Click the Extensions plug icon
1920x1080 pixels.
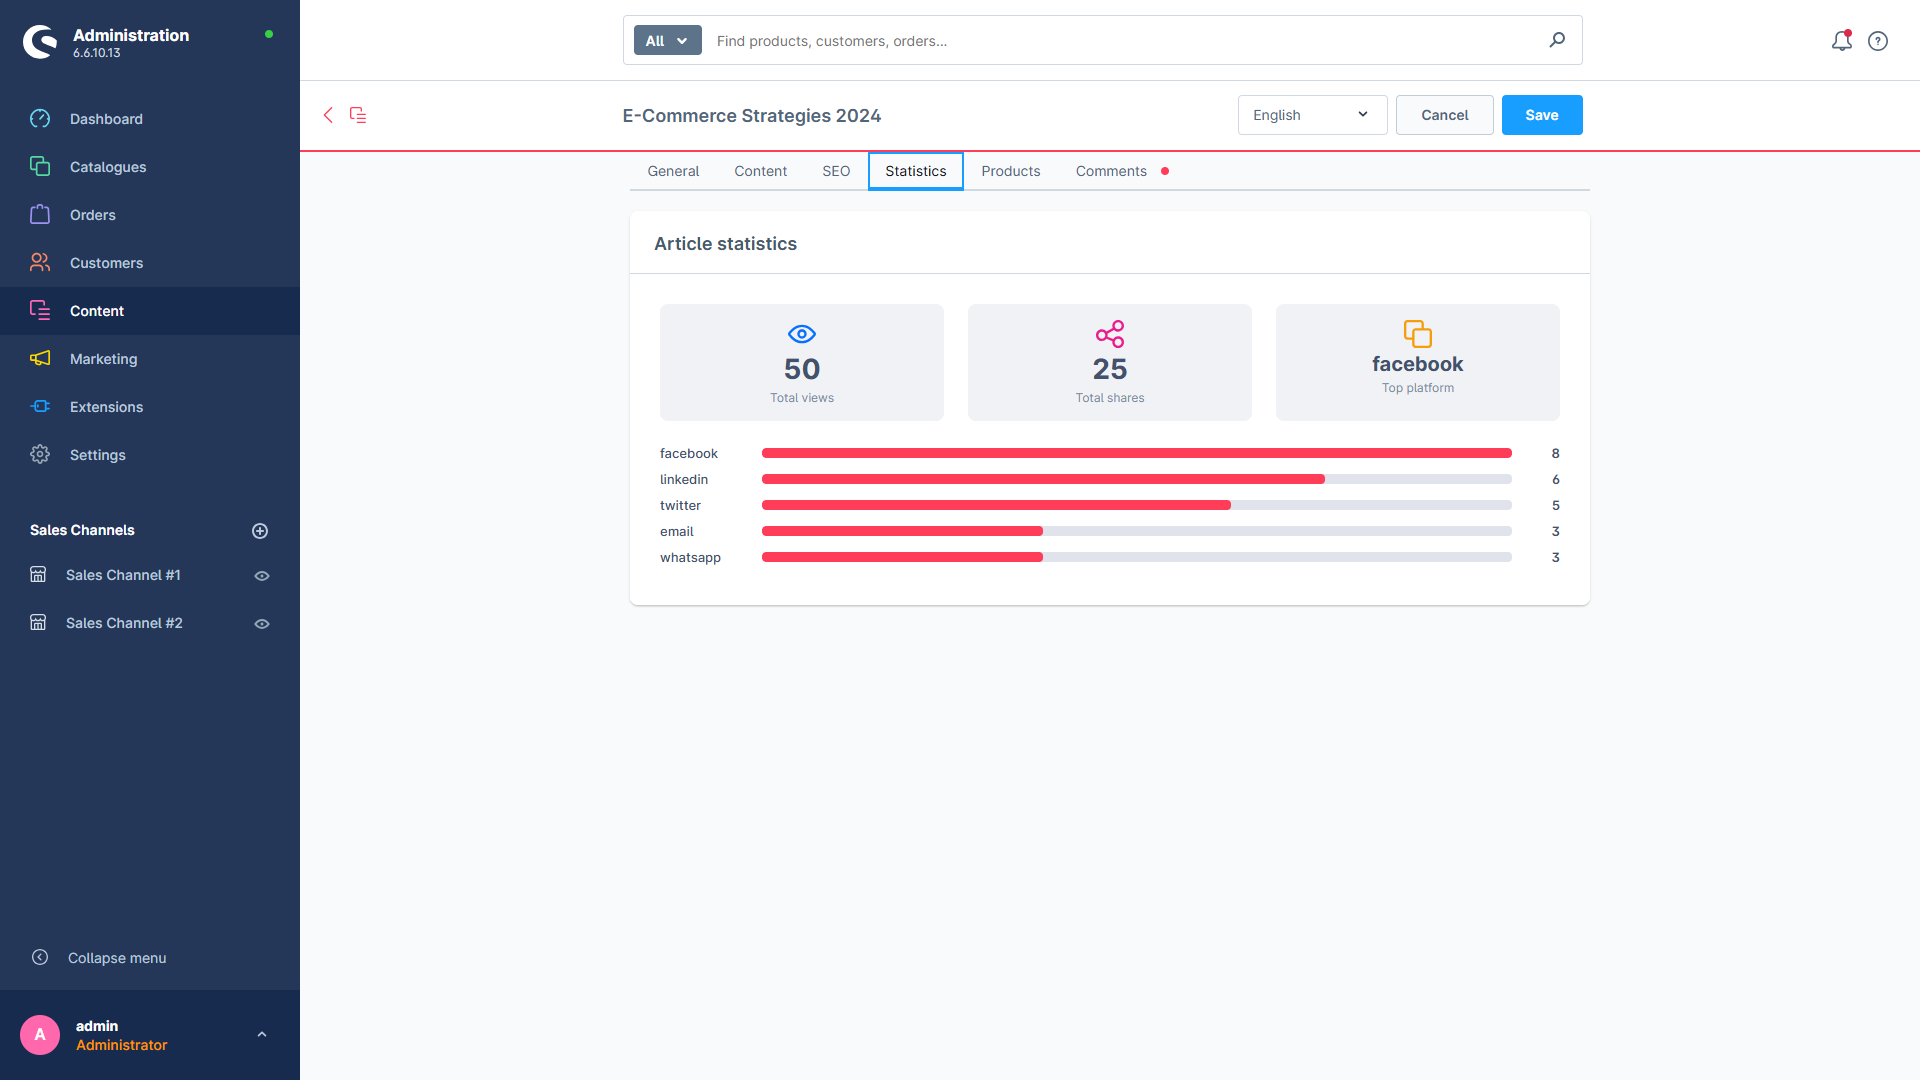[x=40, y=407]
